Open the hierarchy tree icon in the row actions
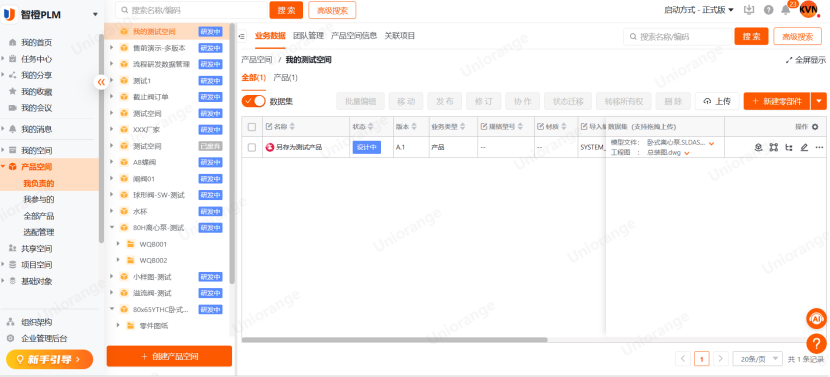Viewport: 830px width, 377px height. [789, 148]
